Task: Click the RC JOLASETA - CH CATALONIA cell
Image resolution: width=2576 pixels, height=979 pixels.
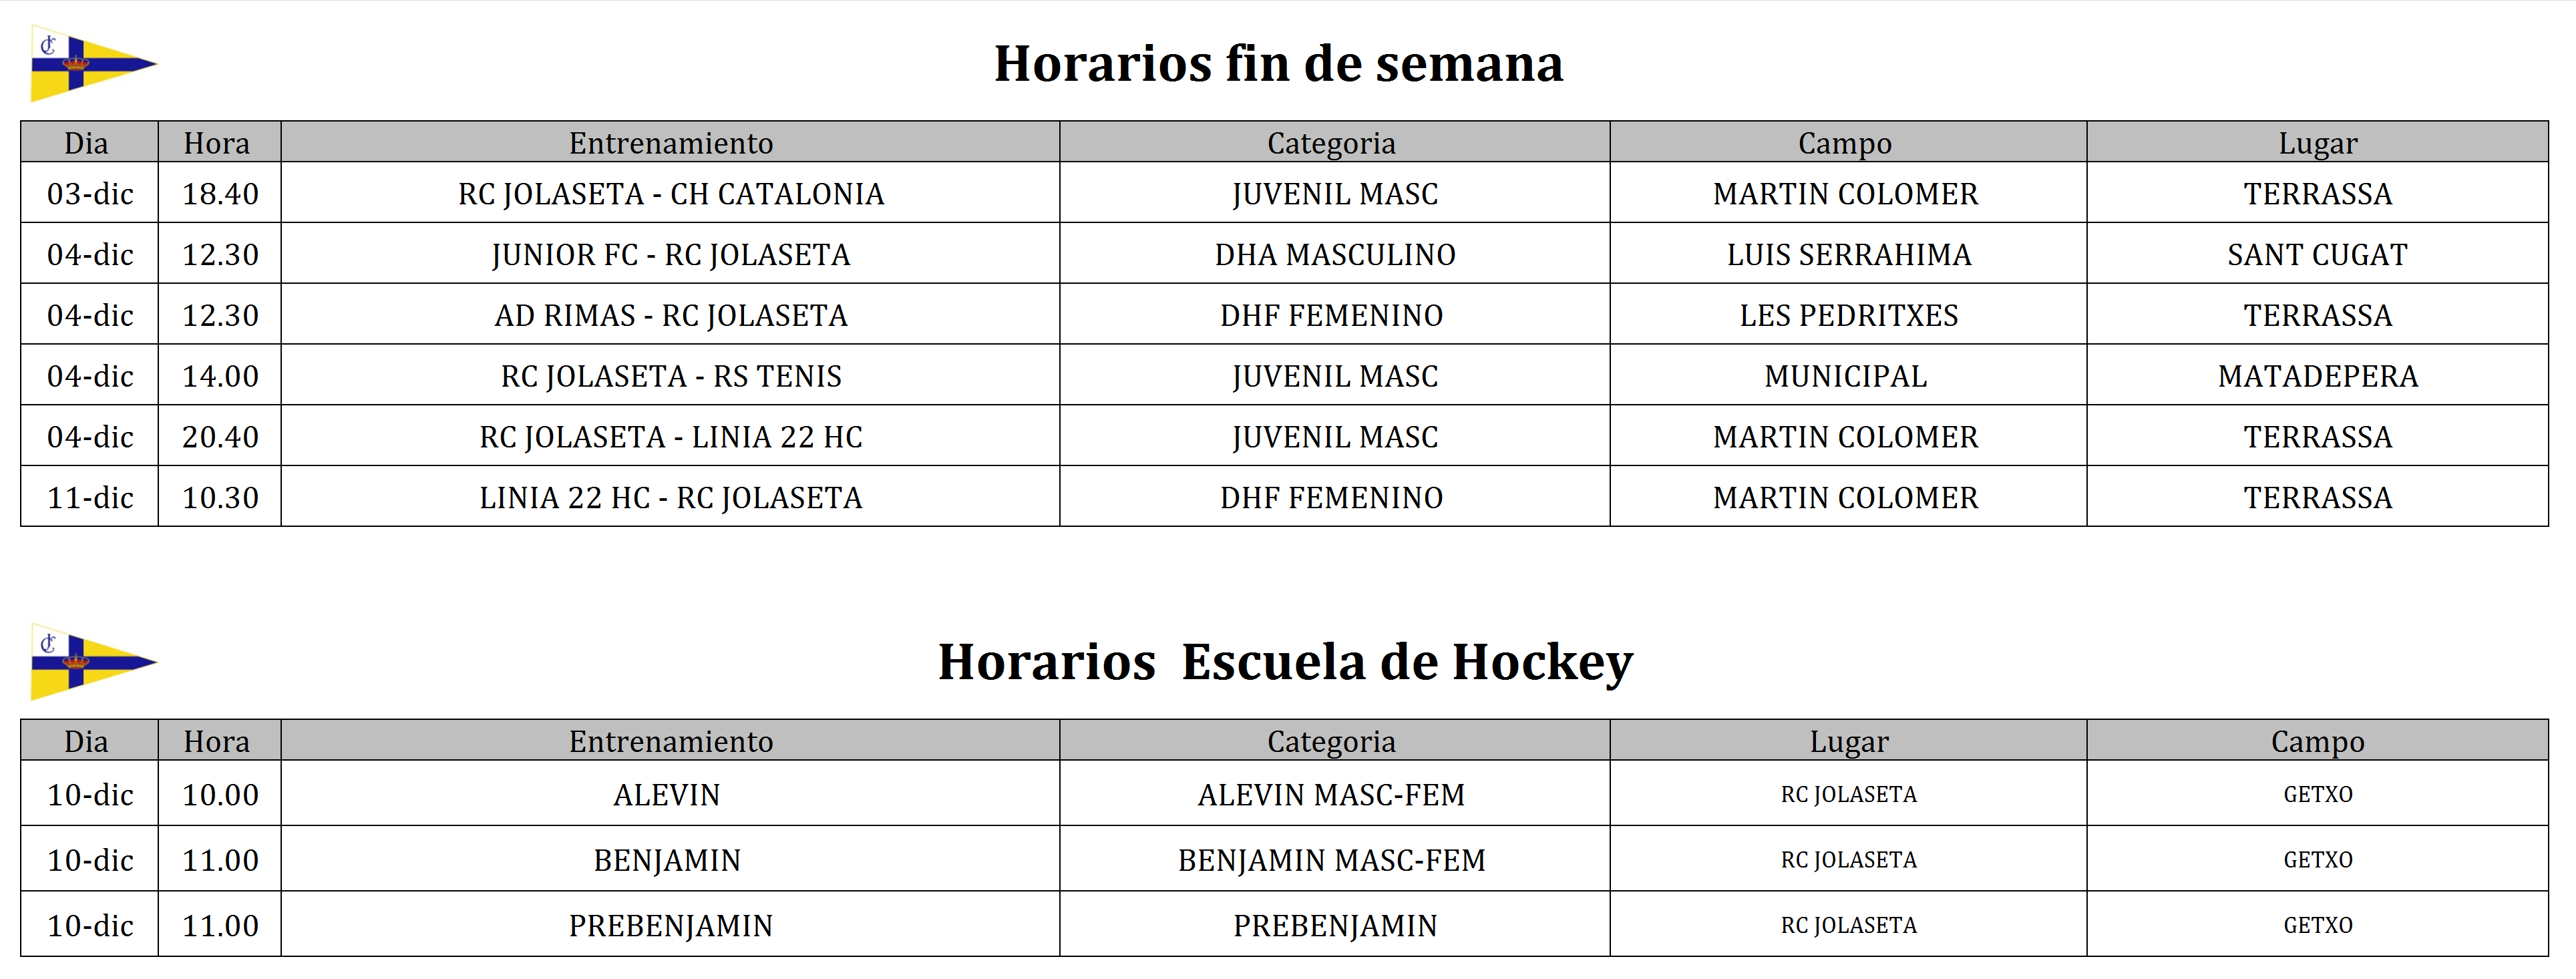Action: click(x=671, y=194)
